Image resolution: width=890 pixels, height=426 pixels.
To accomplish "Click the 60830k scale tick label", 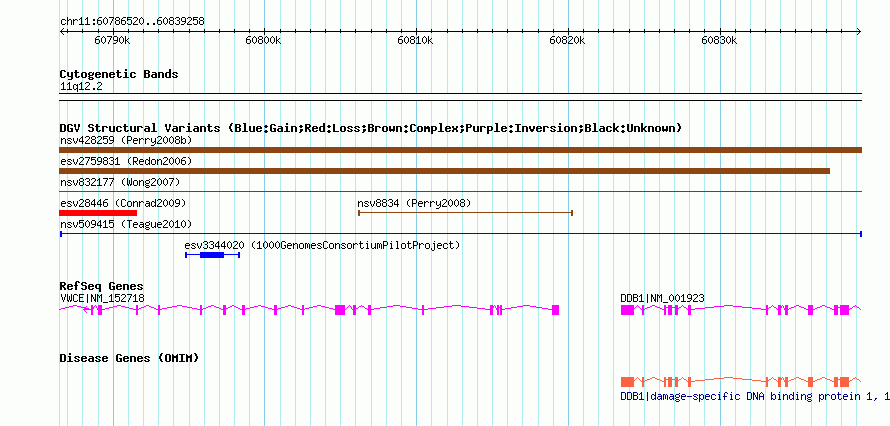I will point(719,40).
